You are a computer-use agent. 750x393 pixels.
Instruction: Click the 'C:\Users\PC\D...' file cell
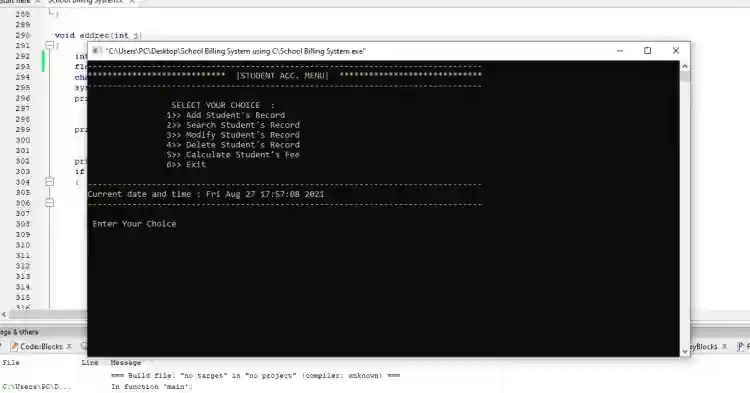click(x=36, y=387)
